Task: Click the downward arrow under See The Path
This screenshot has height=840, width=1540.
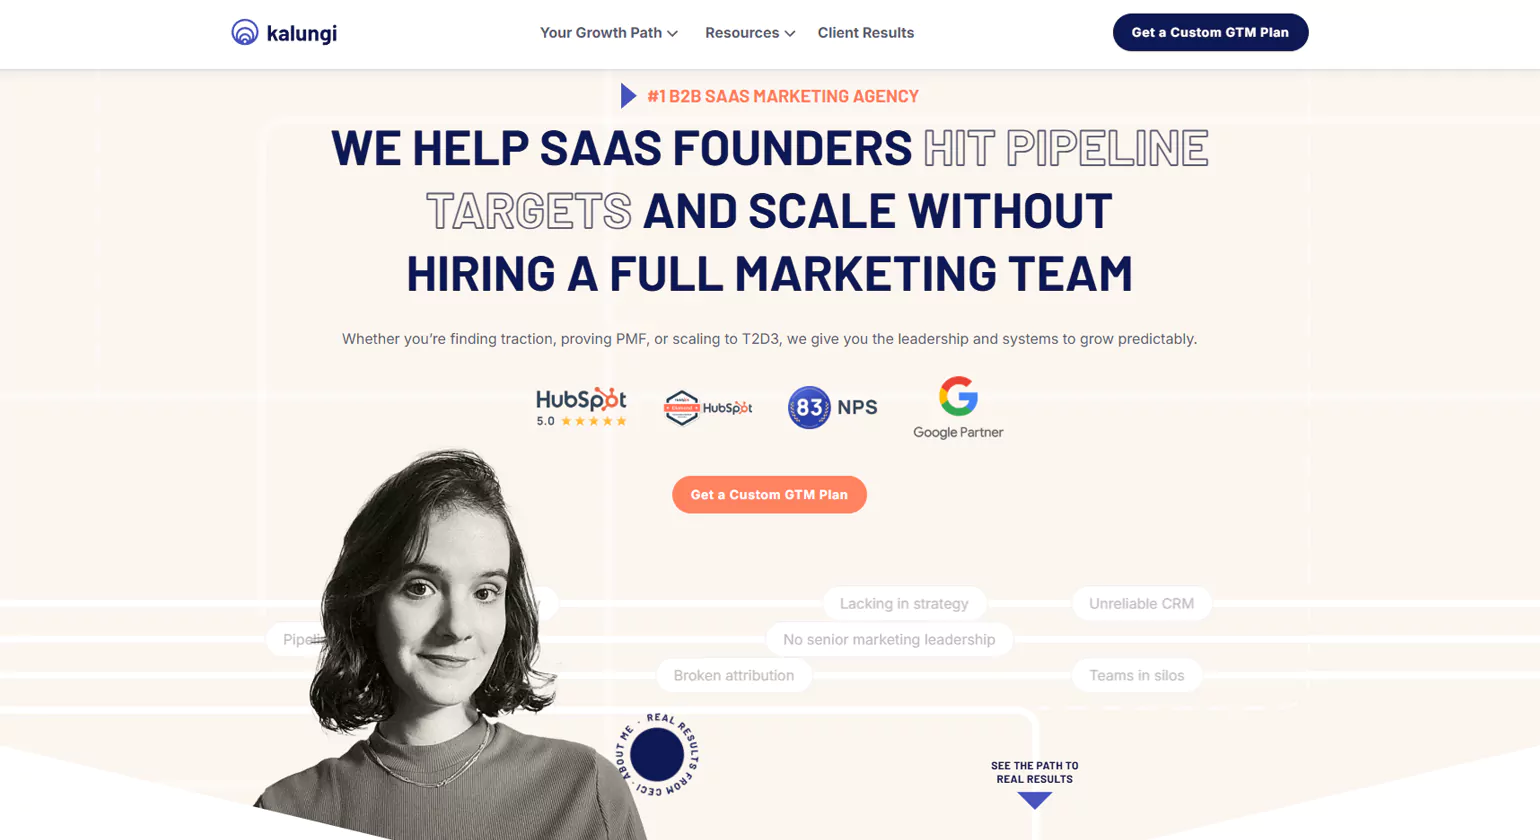Action: pyautogui.click(x=1035, y=800)
